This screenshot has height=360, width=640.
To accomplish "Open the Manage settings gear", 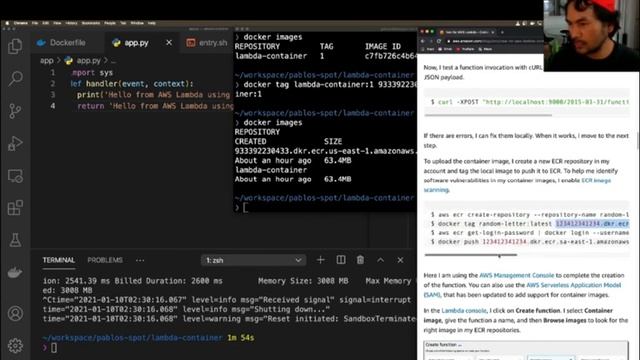I will tap(15, 346).
